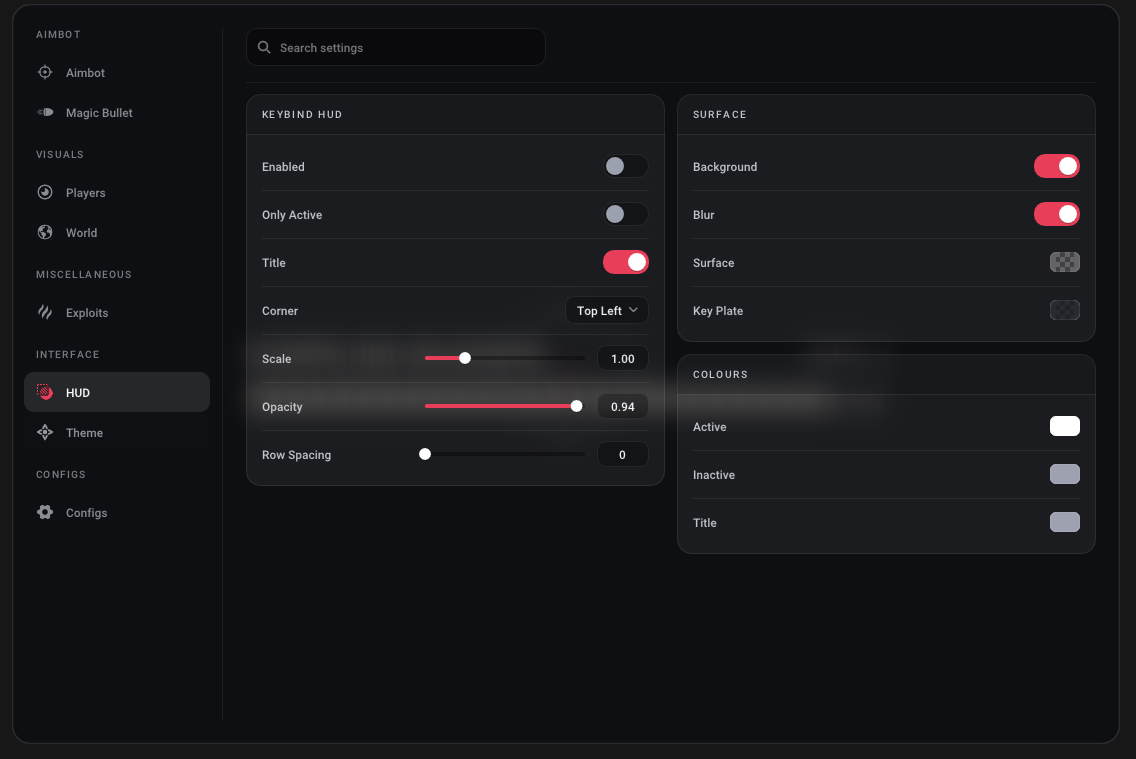
Task: Open the Key Plate colour swatch
Action: pyautogui.click(x=1064, y=310)
